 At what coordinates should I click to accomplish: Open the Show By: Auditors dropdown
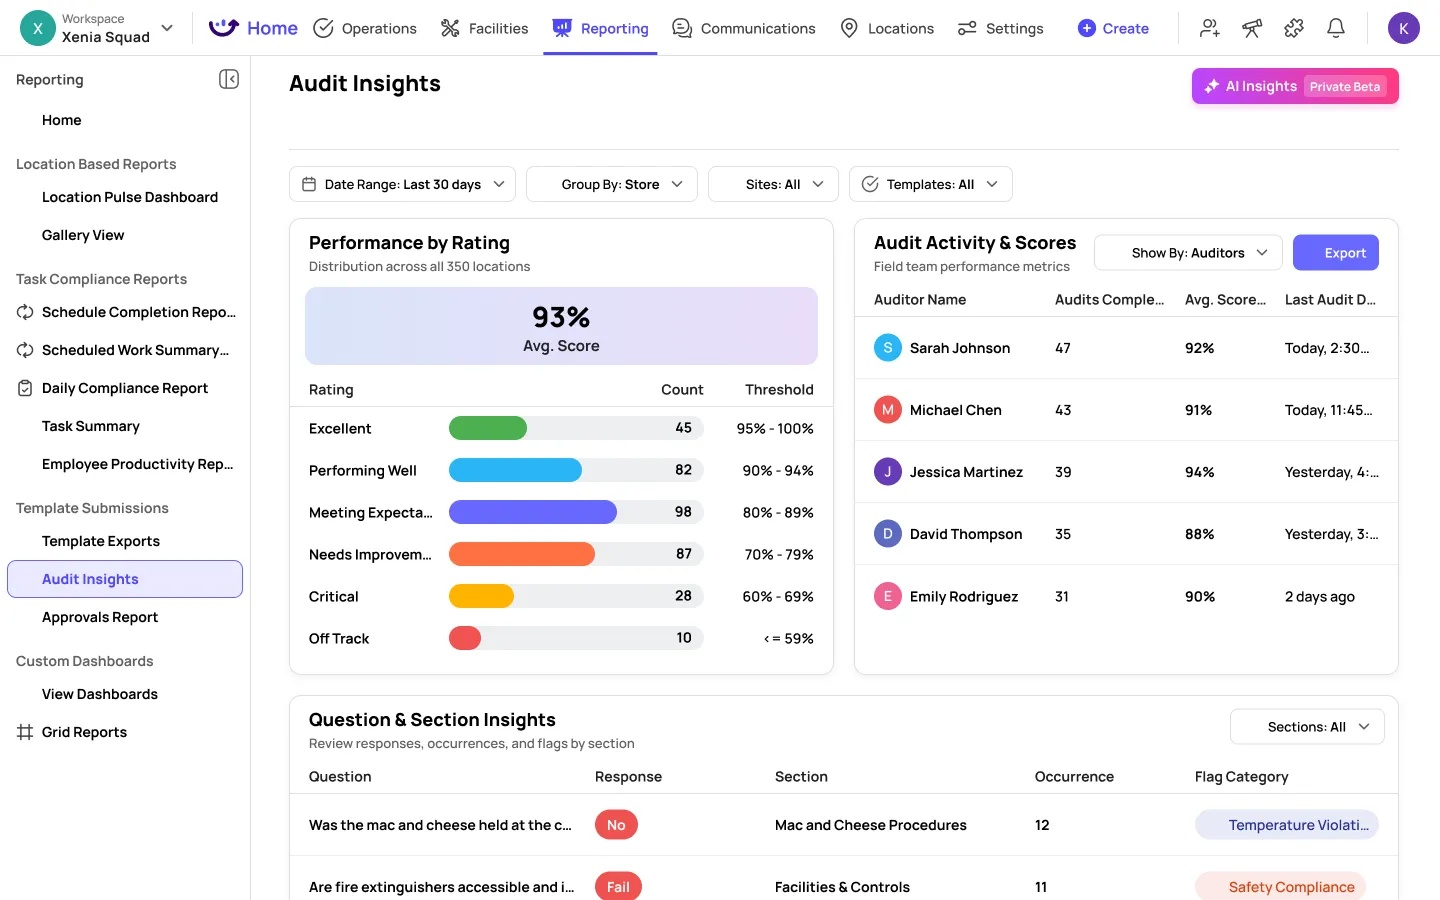1187,252
